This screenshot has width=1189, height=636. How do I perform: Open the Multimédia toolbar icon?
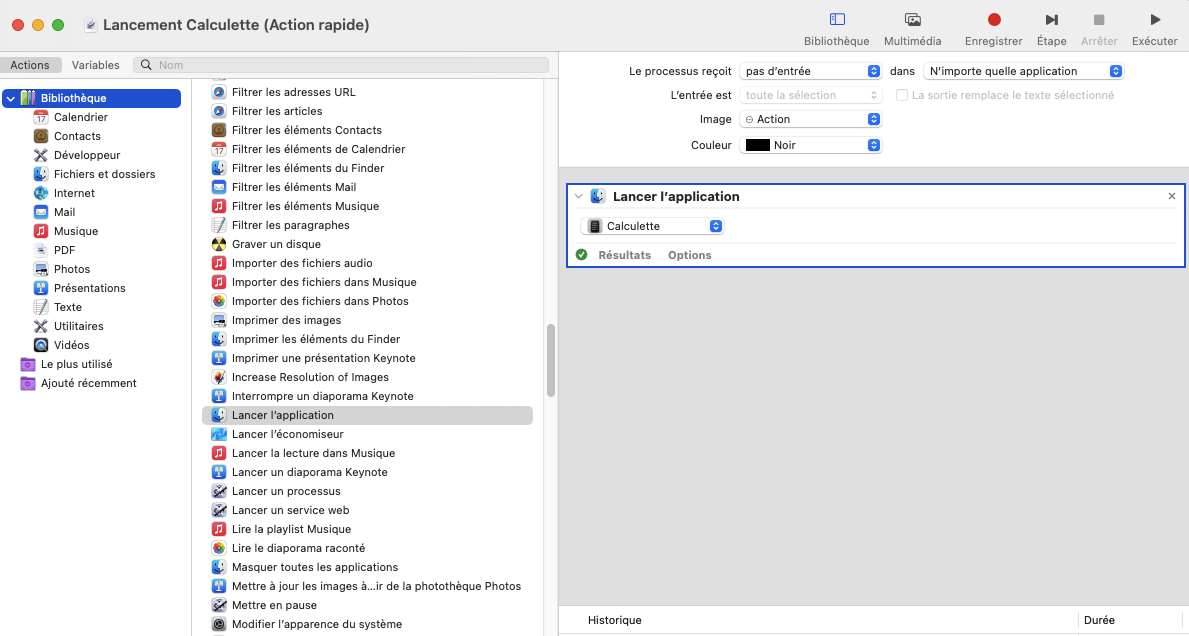click(912, 20)
